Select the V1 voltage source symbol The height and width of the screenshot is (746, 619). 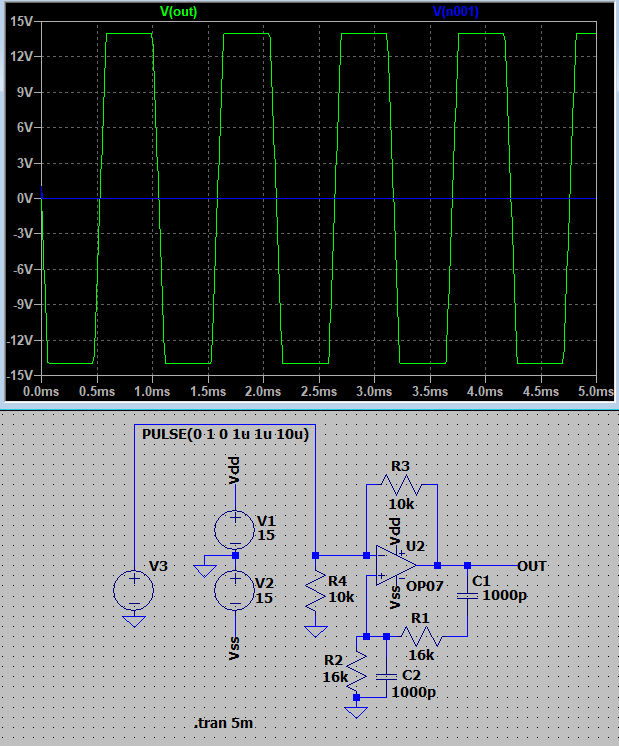coord(234,528)
